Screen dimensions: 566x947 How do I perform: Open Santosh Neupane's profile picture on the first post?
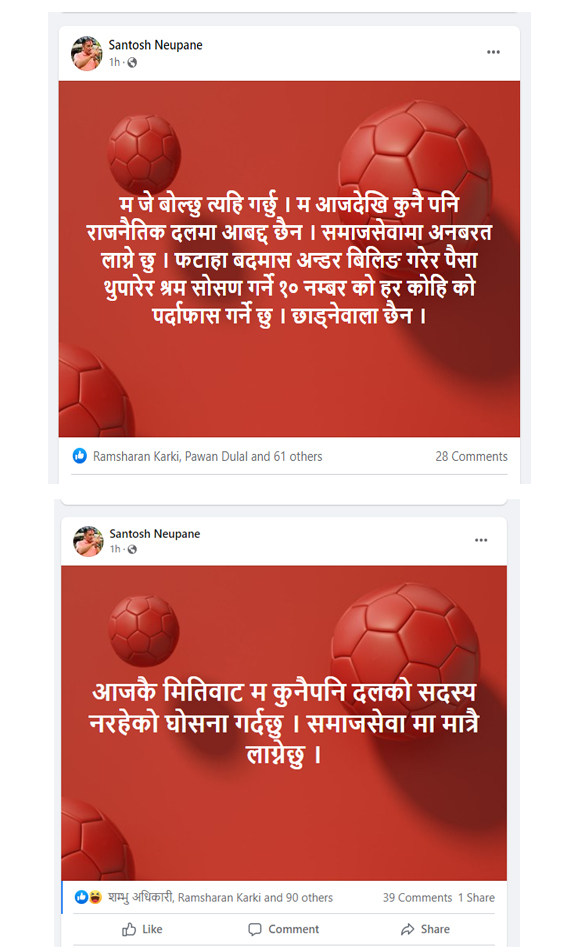(x=87, y=53)
